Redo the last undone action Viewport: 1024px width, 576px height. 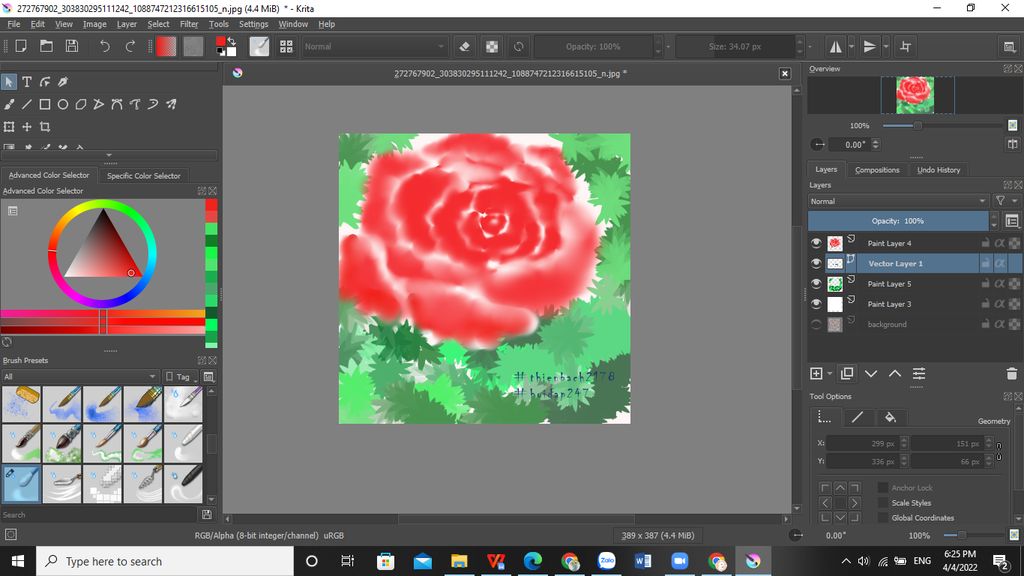click(130, 46)
